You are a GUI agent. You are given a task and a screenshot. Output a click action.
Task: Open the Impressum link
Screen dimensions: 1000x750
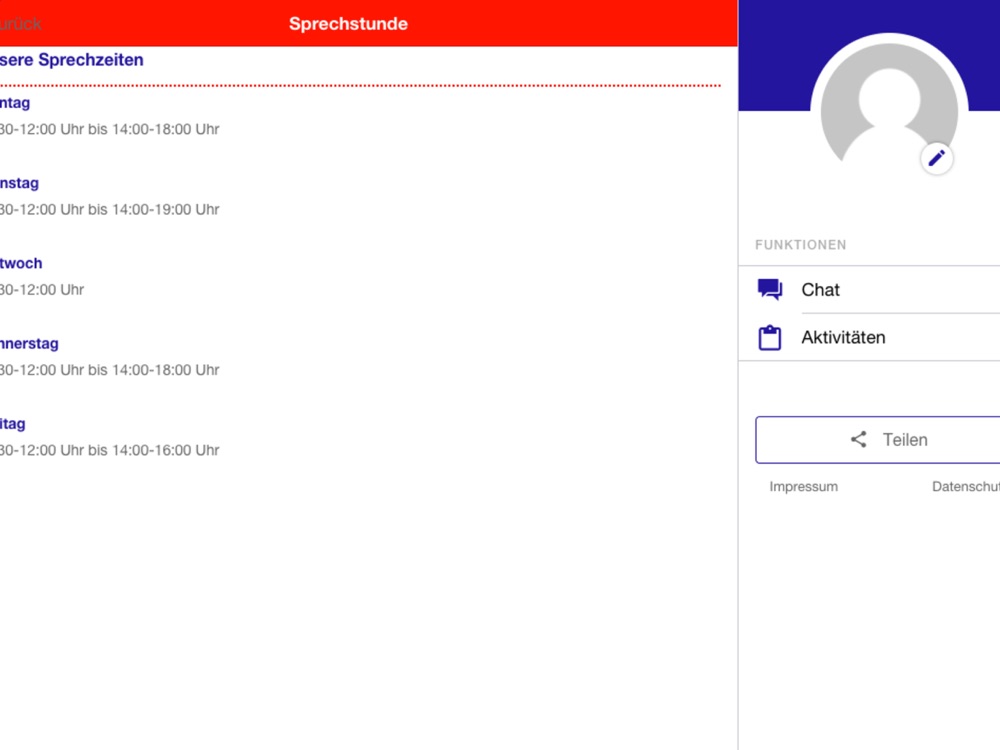point(804,487)
